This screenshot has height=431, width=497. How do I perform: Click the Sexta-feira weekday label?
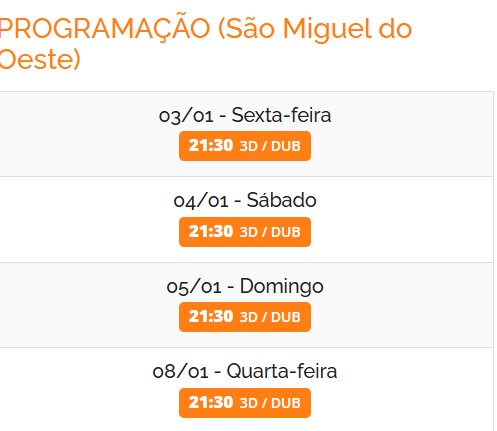[281, 115]
